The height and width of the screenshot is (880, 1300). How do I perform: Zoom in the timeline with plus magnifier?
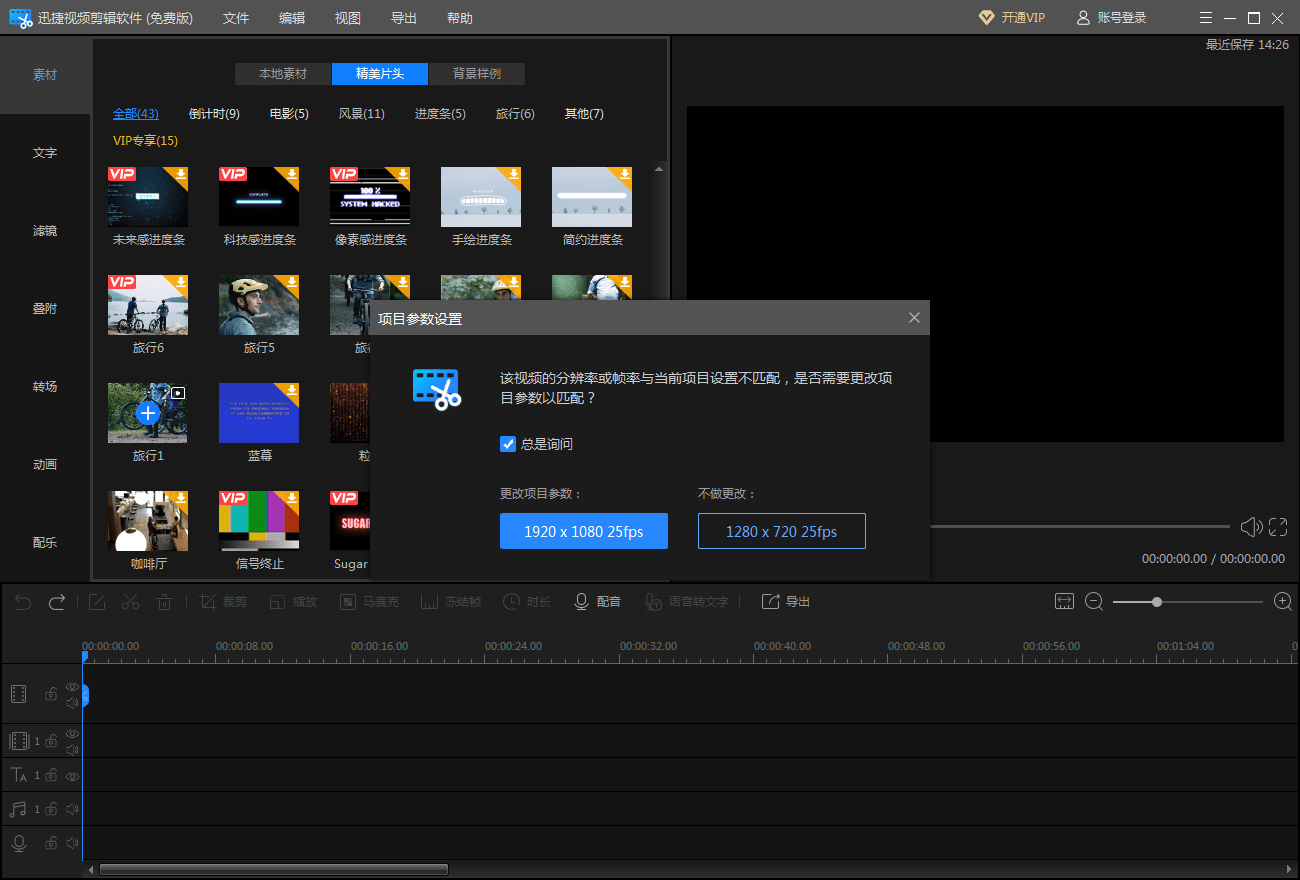[1283, 601]
